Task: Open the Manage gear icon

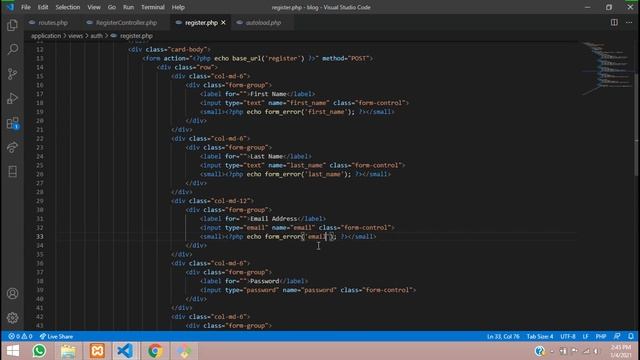Action: pyautogui.click(x=12, y=318)
